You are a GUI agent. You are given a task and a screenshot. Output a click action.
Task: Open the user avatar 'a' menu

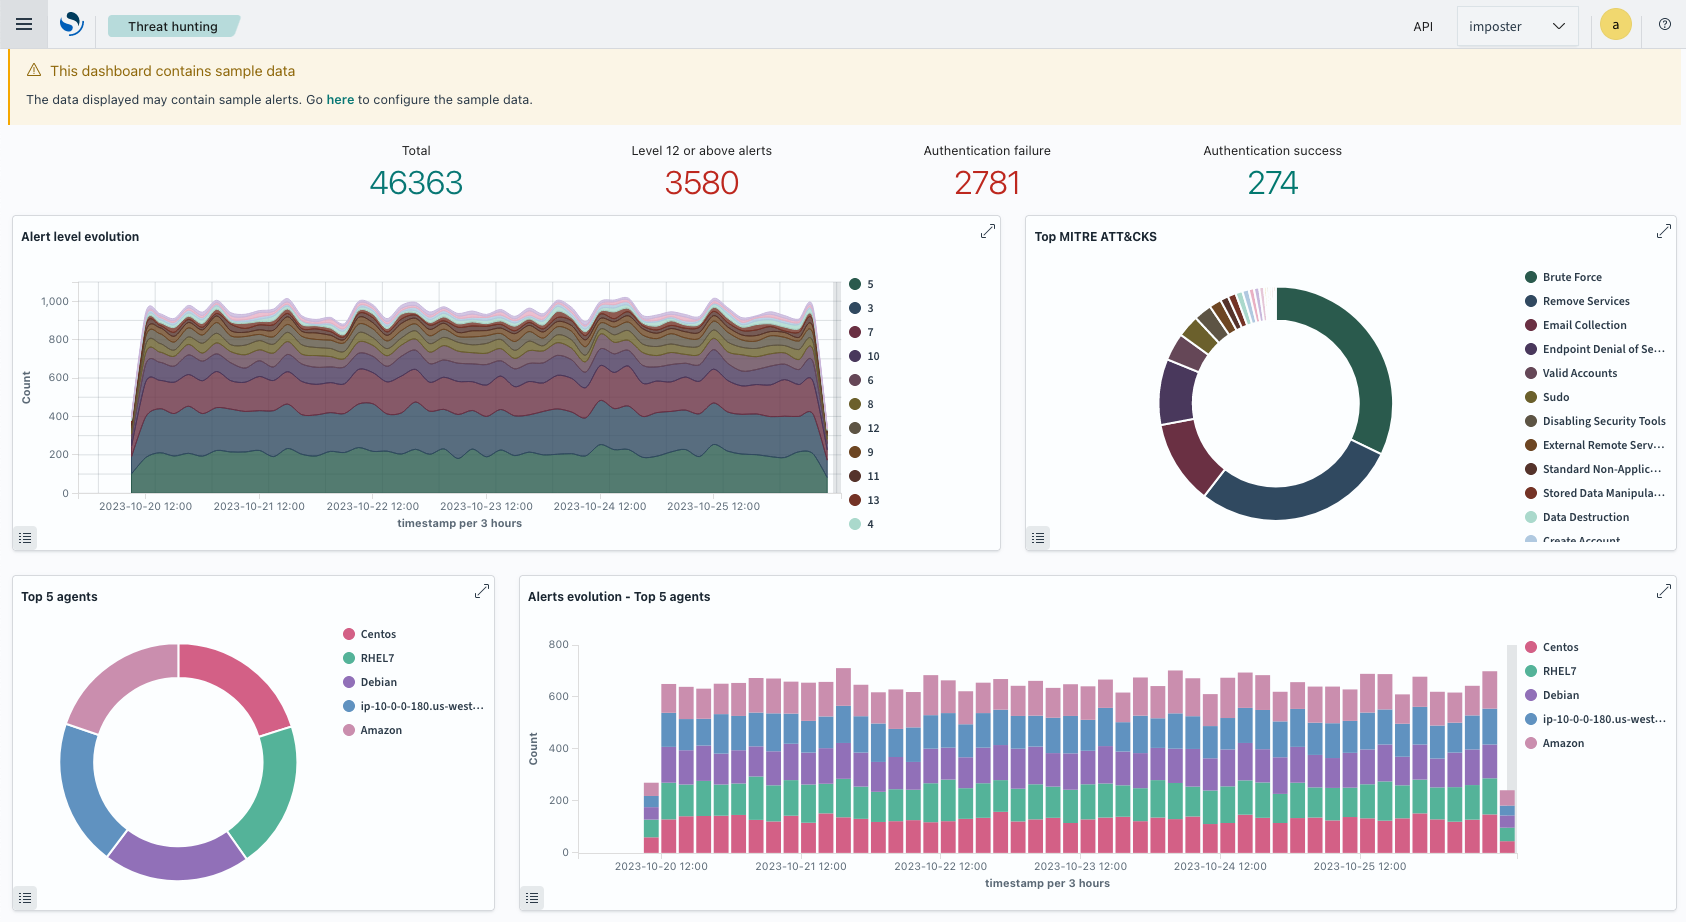point(1615,25)
